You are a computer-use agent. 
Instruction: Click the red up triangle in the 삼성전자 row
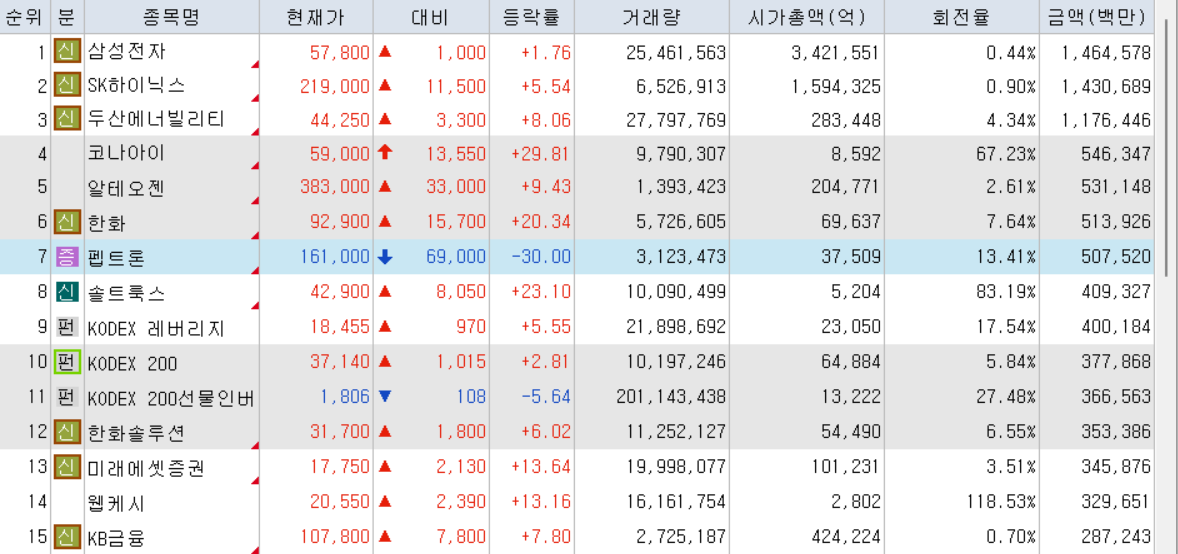[x=385, y=51]
